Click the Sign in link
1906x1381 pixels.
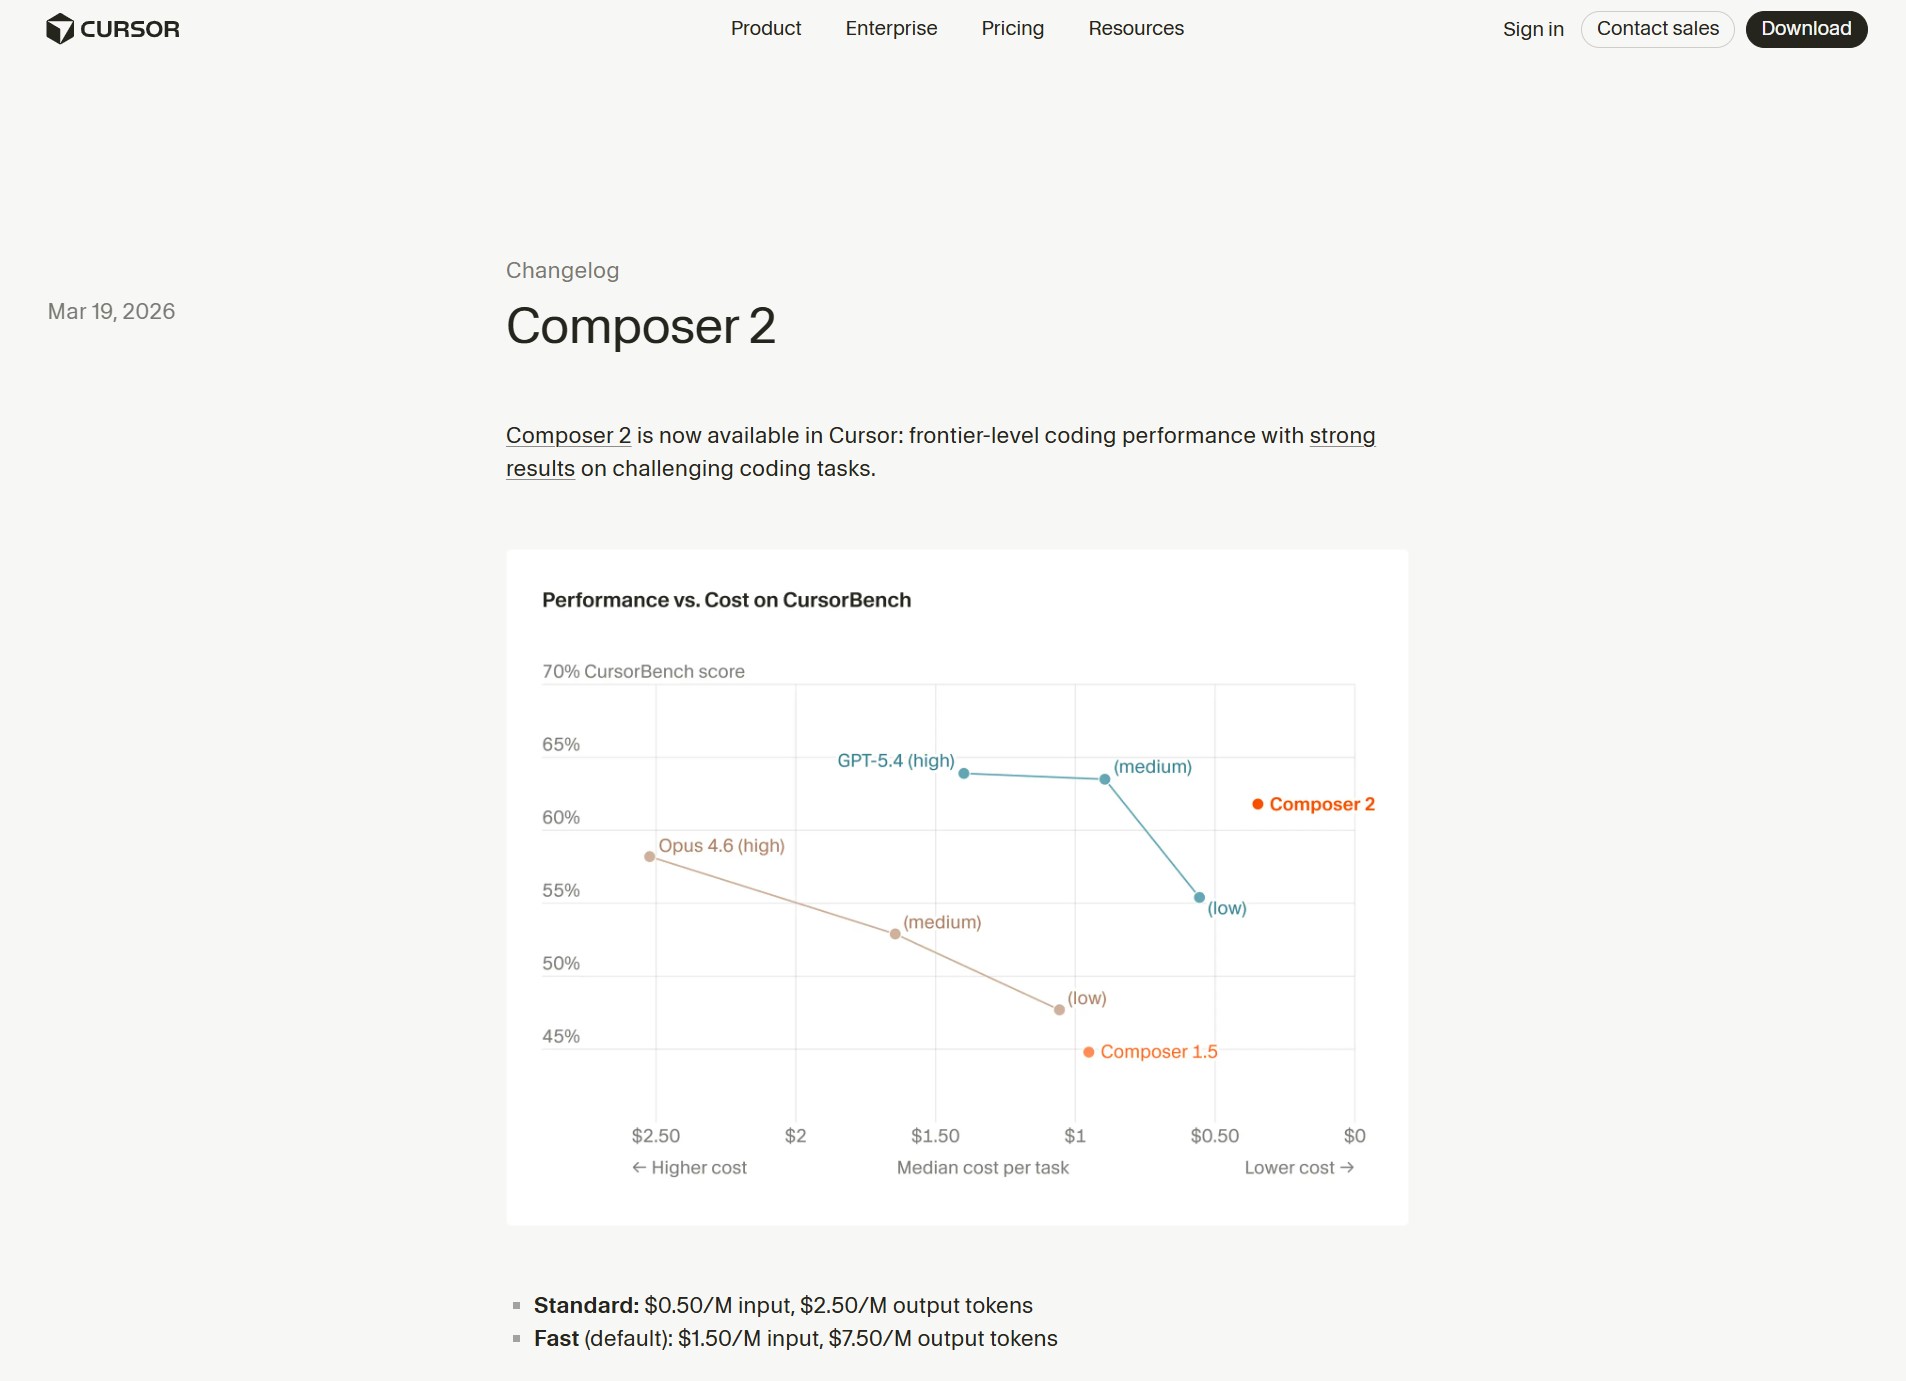tap(1533, 30)
